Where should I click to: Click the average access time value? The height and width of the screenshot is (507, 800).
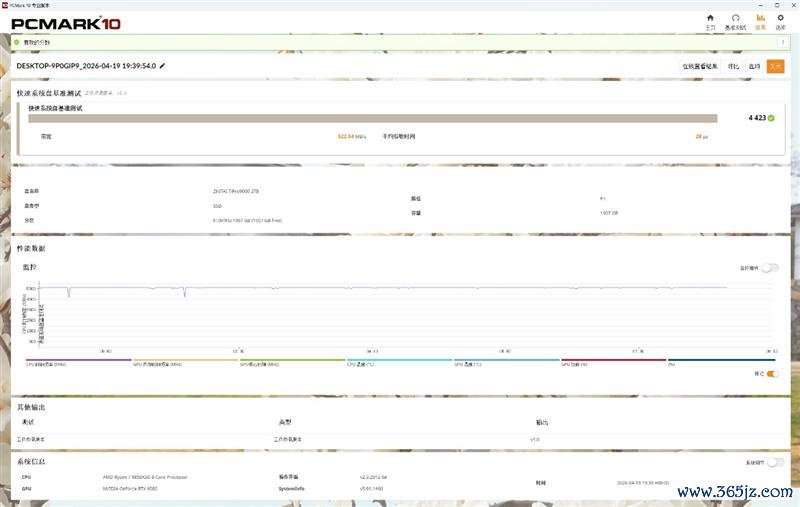702,137
